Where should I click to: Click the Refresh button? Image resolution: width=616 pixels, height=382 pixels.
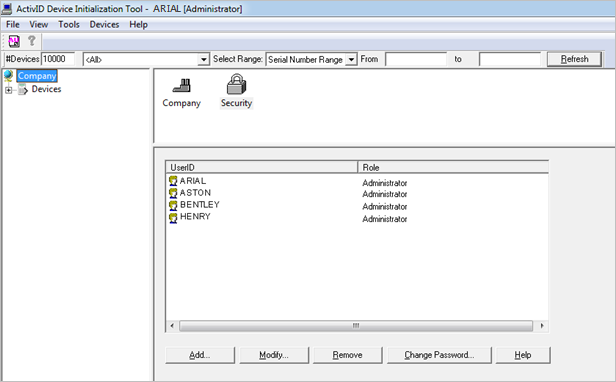click(x=574, y=59)
